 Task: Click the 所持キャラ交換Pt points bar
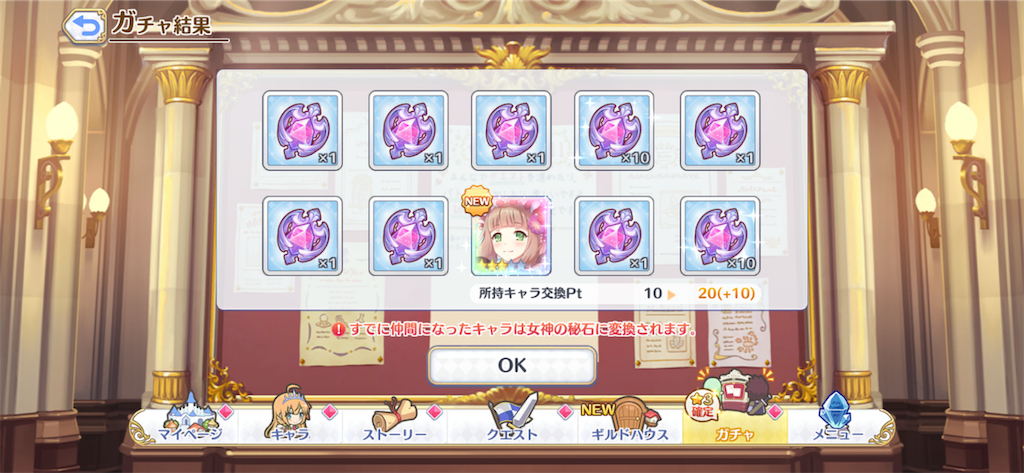pyautogui.click(x=616, y=294)
